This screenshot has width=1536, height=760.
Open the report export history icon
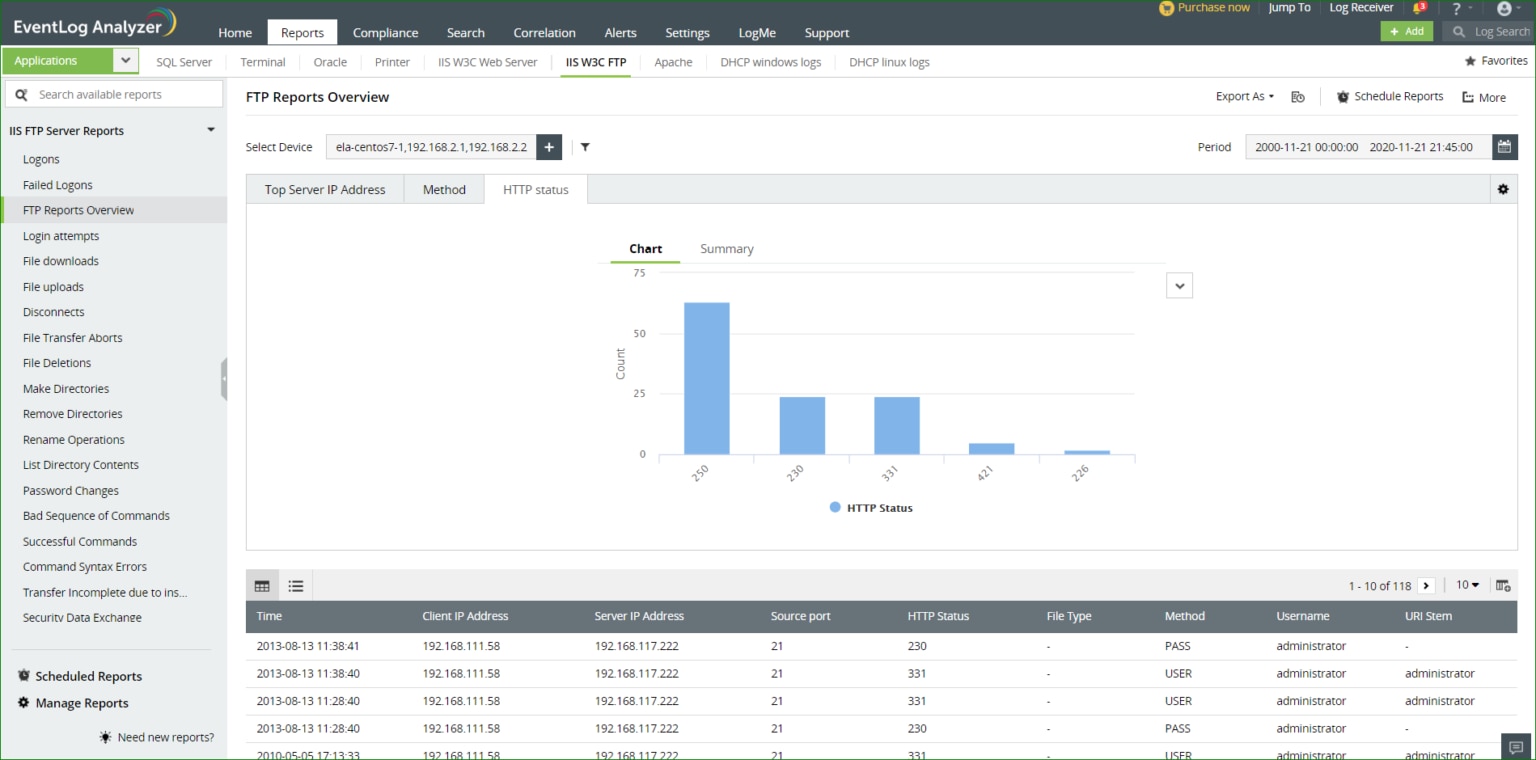click(1297, 96)
